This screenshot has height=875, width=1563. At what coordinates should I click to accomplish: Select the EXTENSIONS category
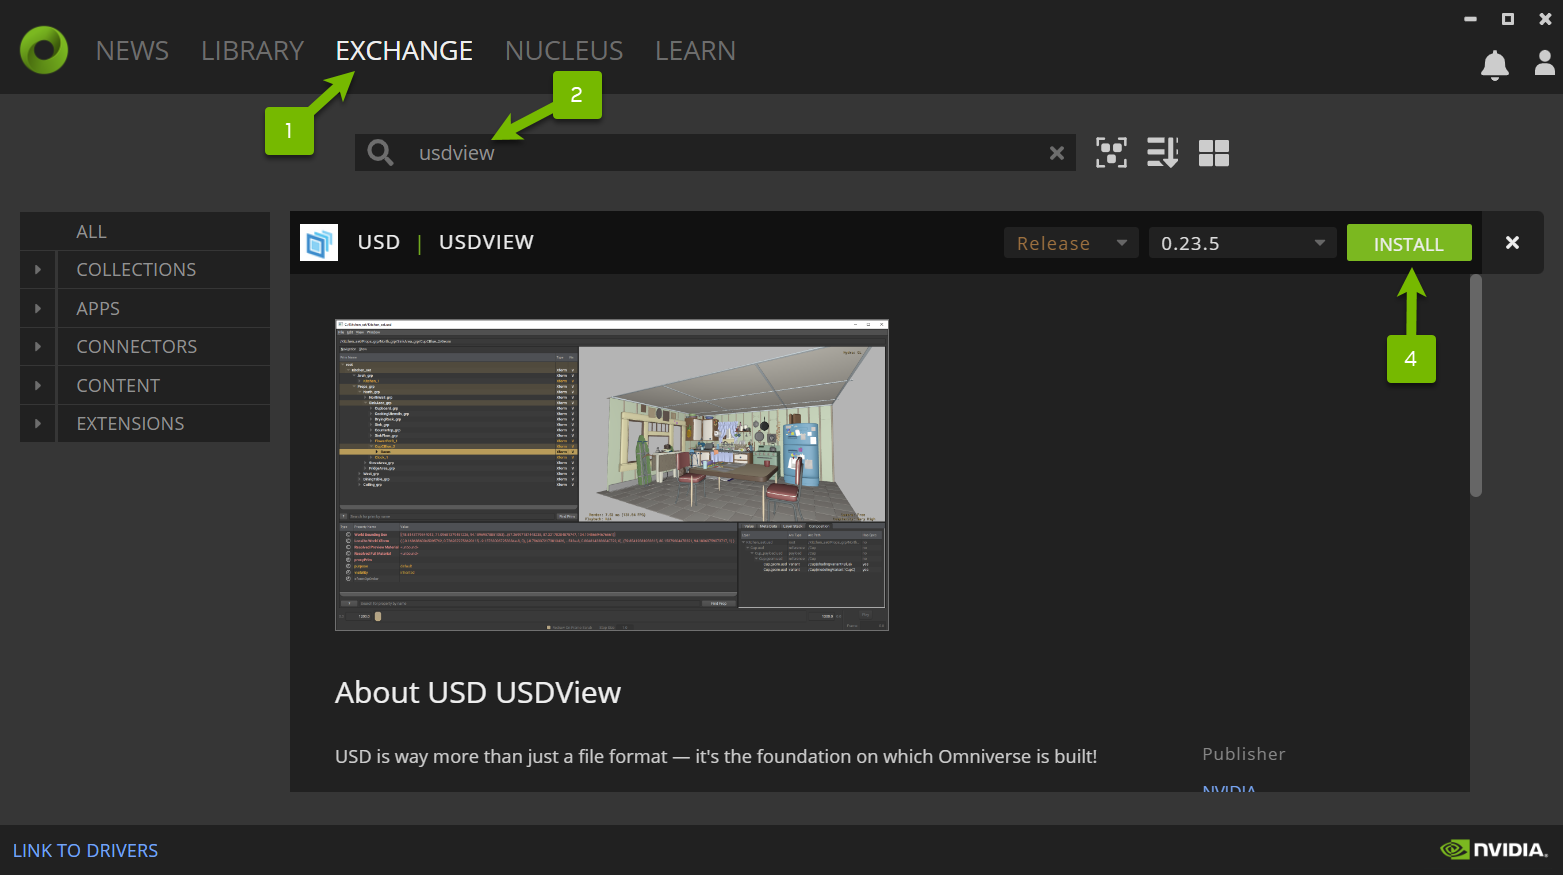click(164, 424)
